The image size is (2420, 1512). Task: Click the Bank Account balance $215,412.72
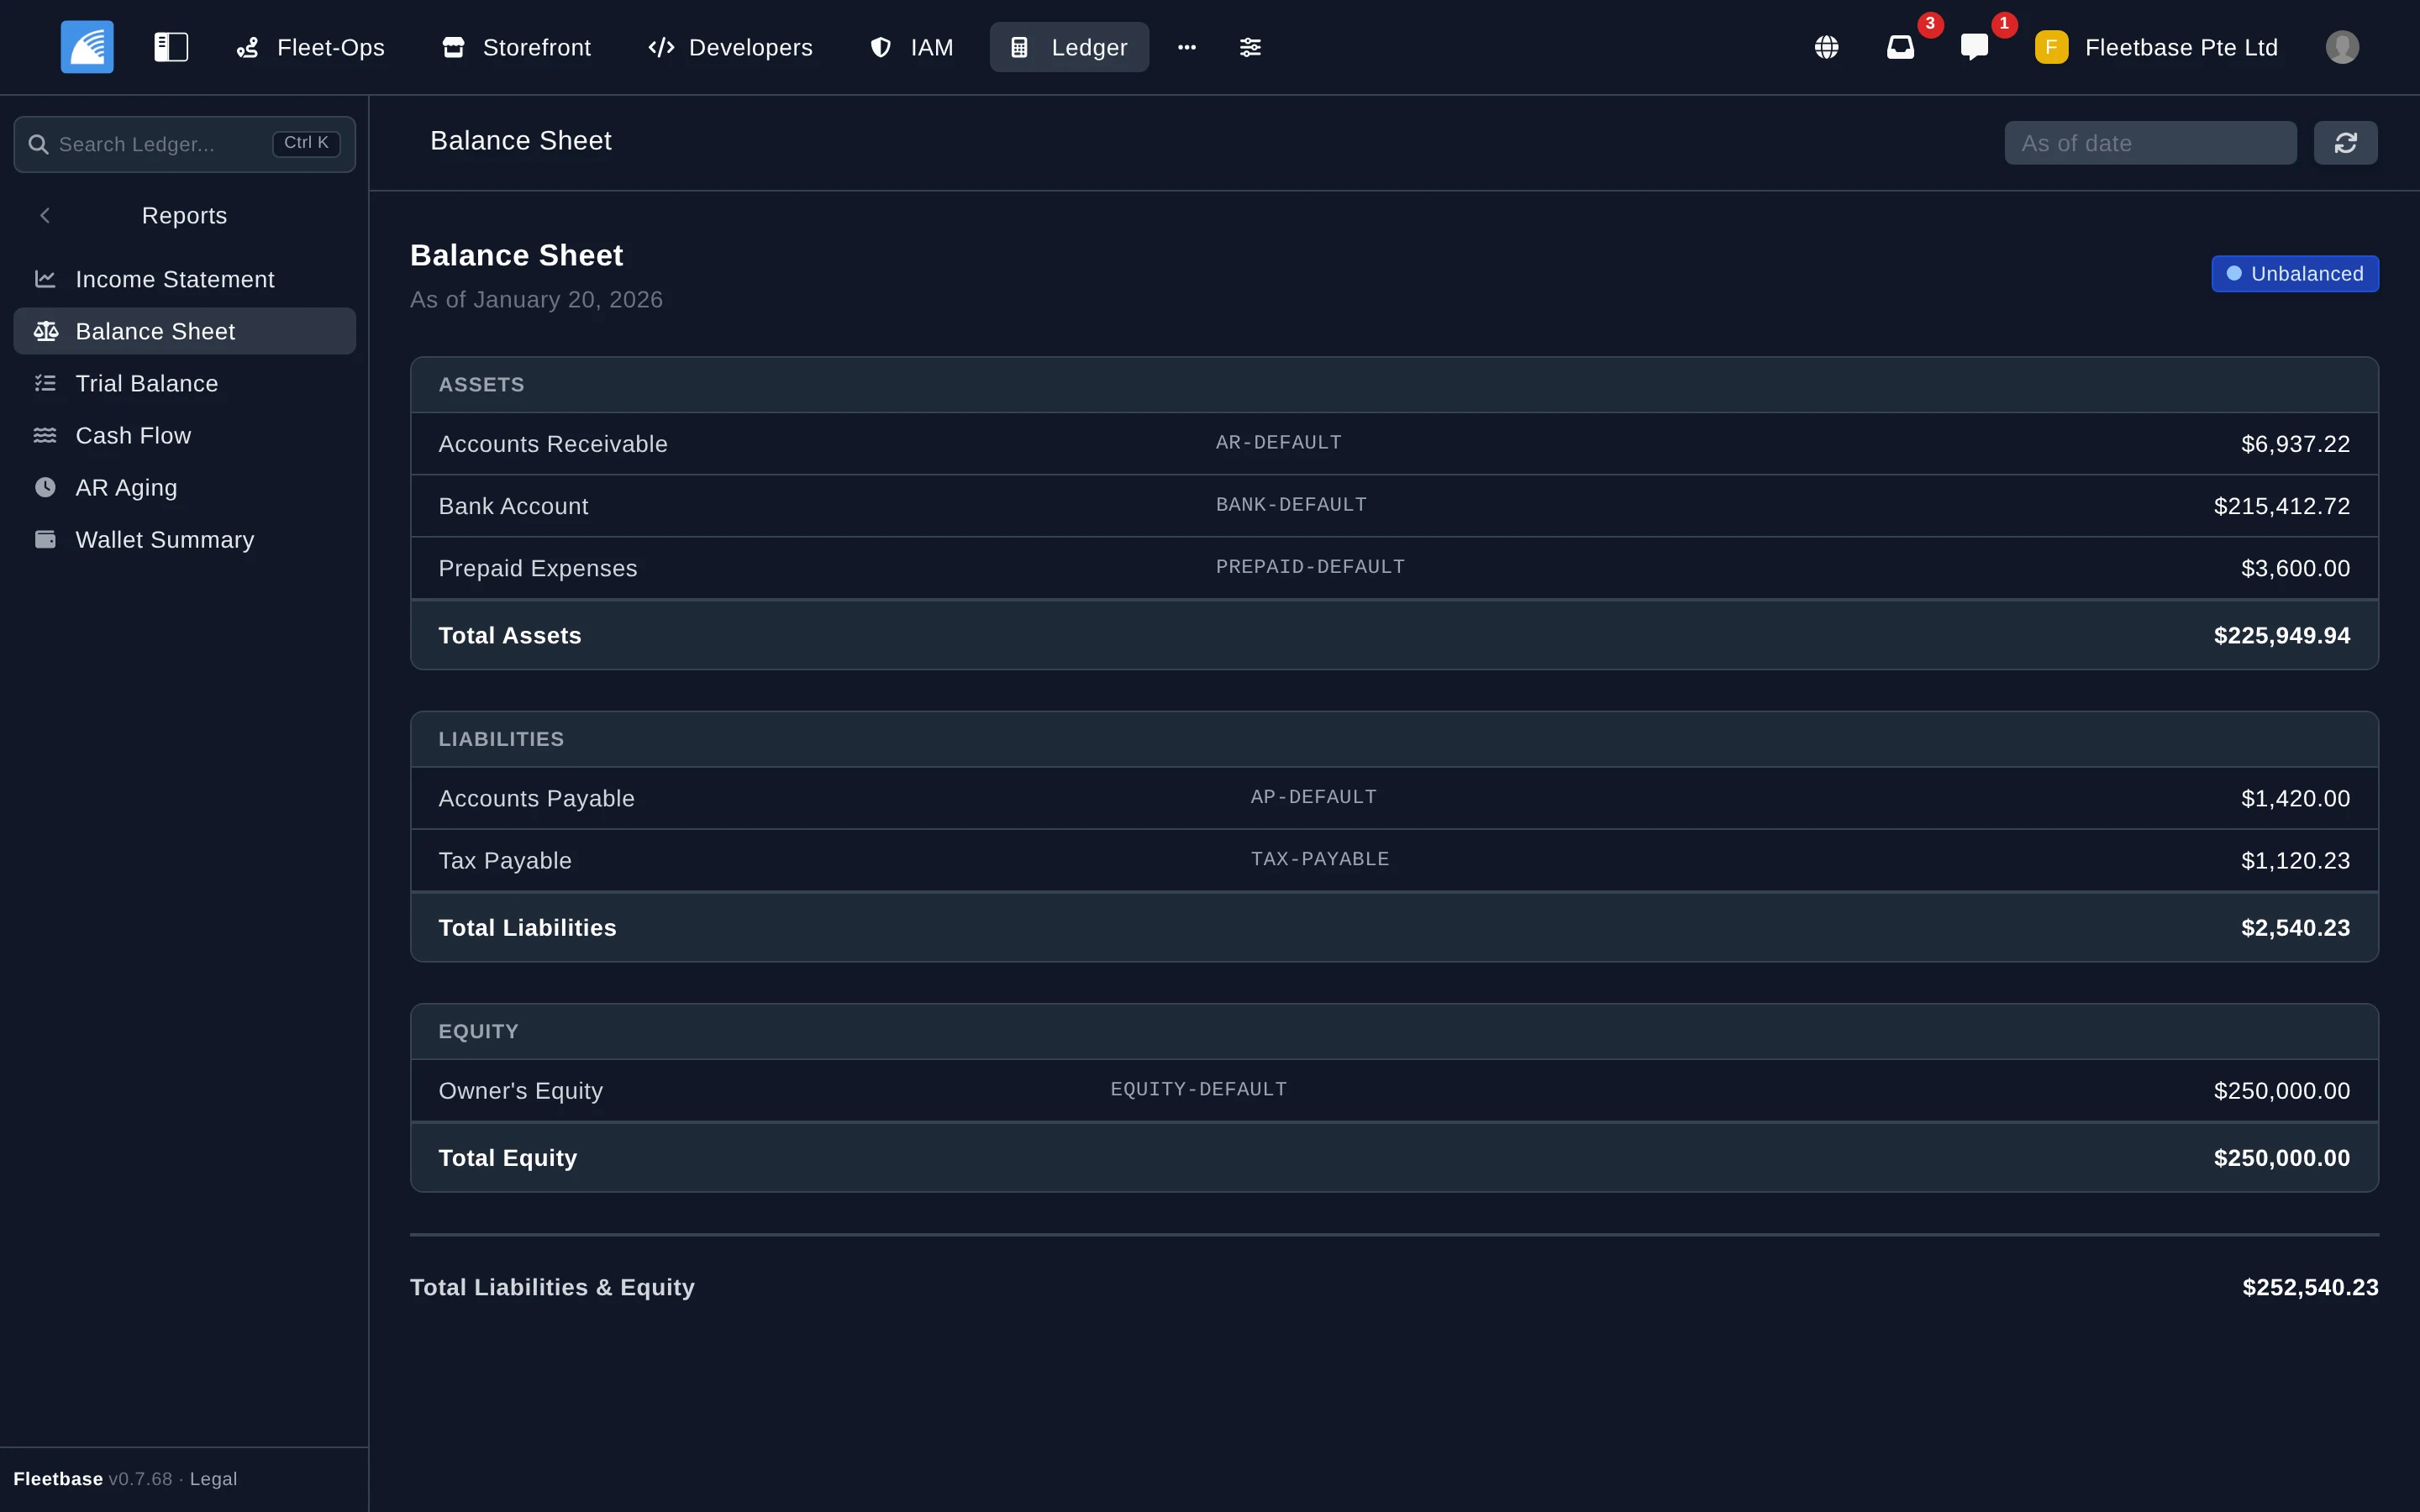click(x=2282, y=506)
